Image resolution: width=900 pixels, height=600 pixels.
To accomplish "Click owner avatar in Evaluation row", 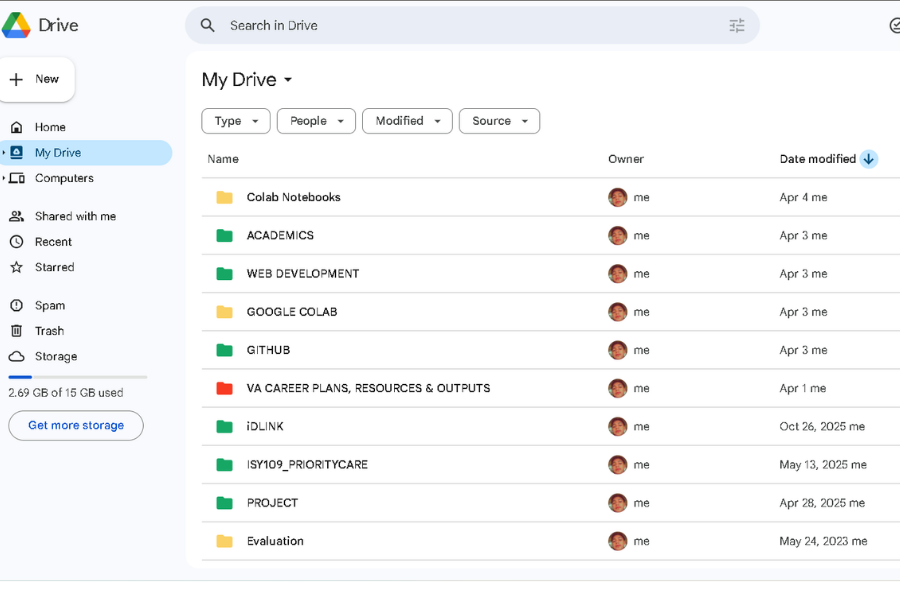I will 618,541.
